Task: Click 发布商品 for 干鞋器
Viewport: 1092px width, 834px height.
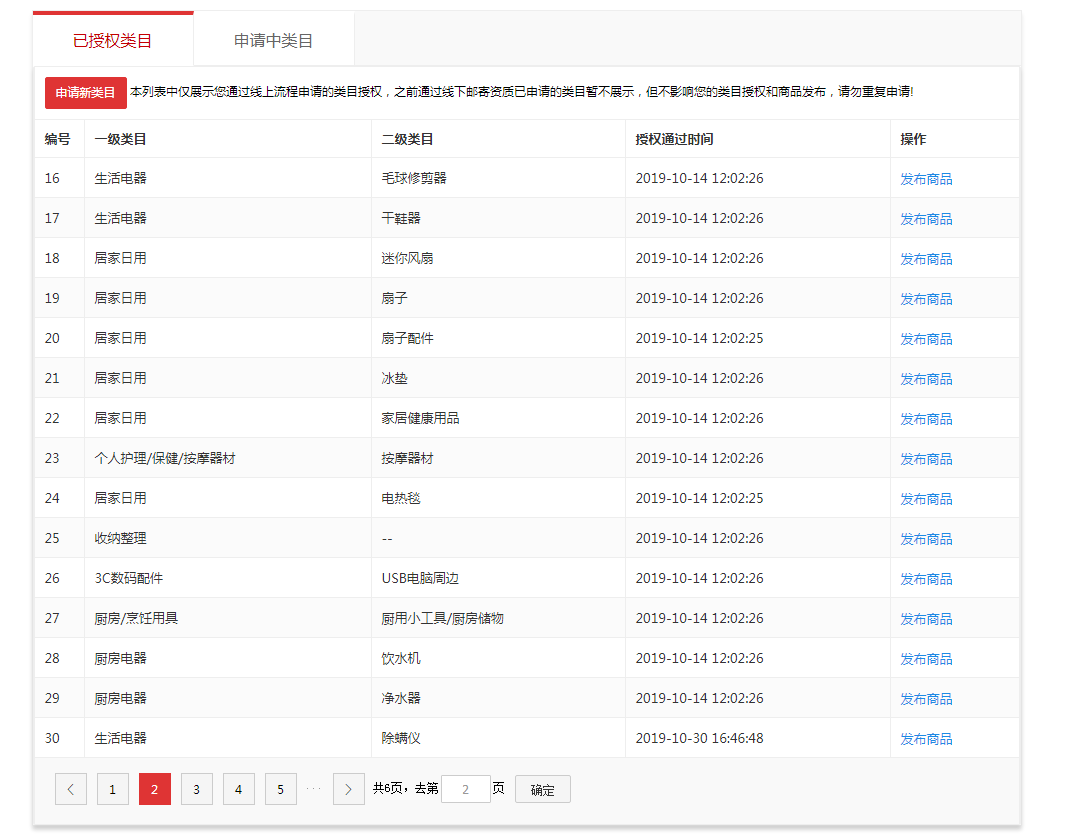Action: [x=925, y=218]
